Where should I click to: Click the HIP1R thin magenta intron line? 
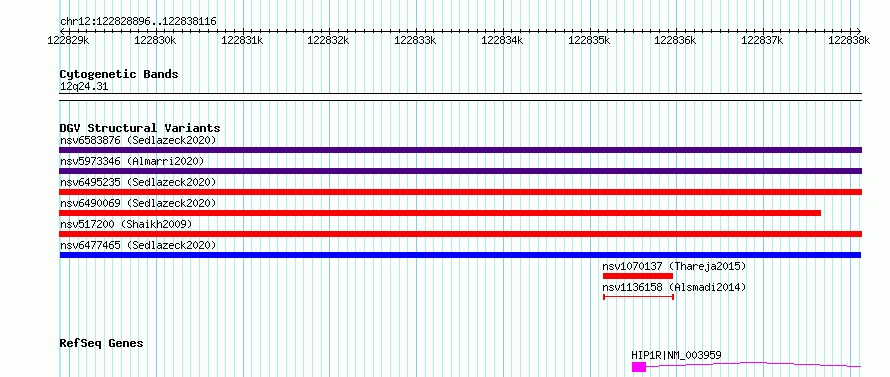754,364
